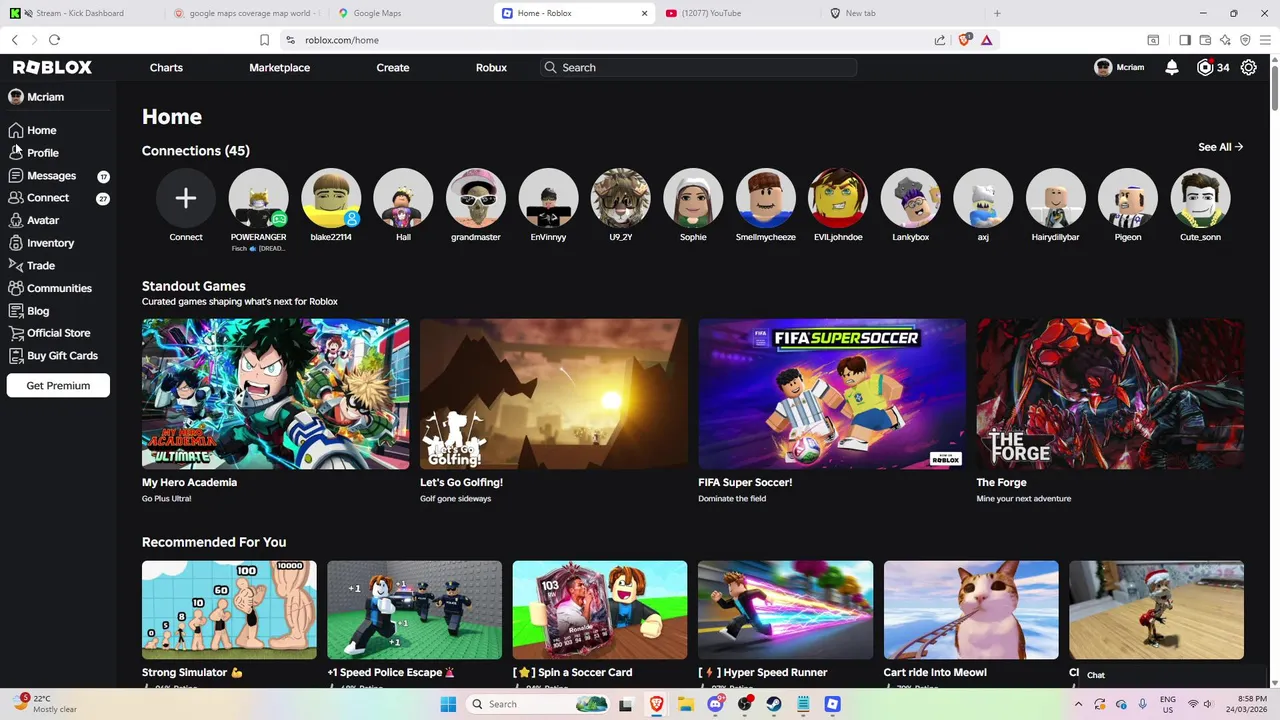Screen dimensions: 1280x720
Task: Click the Brave Rewards triangle icon
Action: click(x=986, y=40)
